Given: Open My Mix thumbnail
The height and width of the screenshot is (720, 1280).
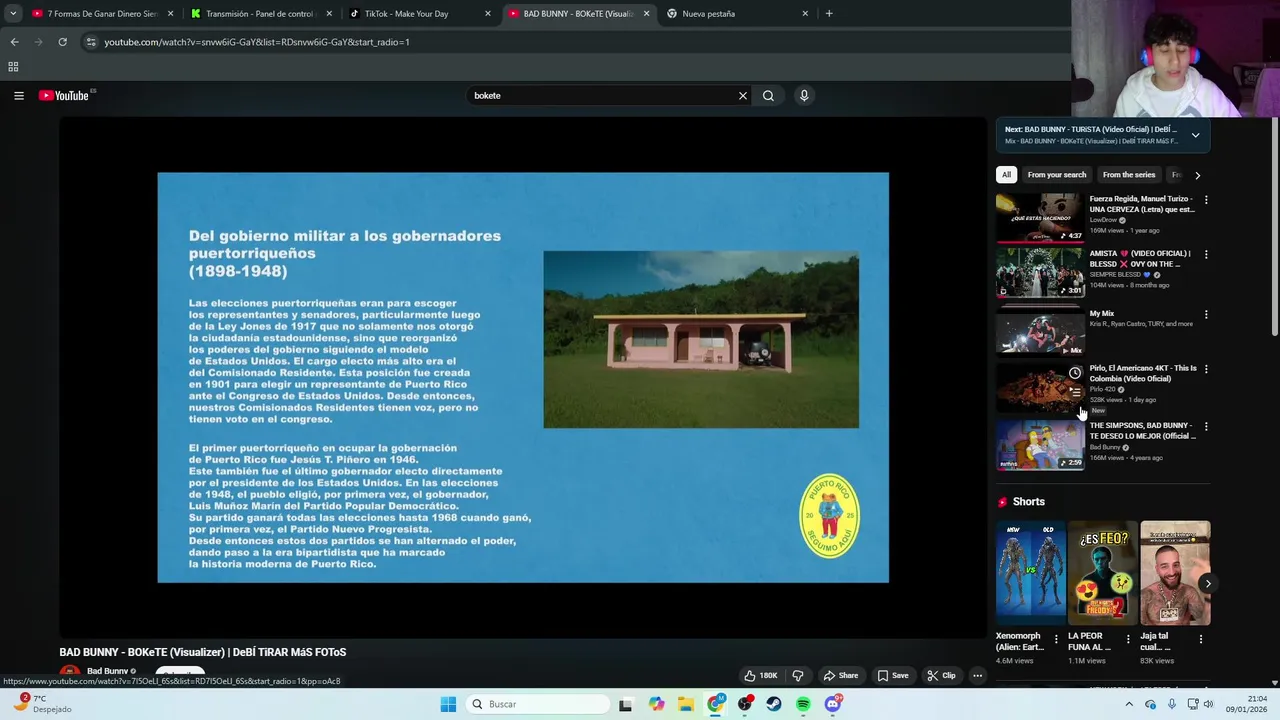Looking at the screenshot, I should 1040,332.
